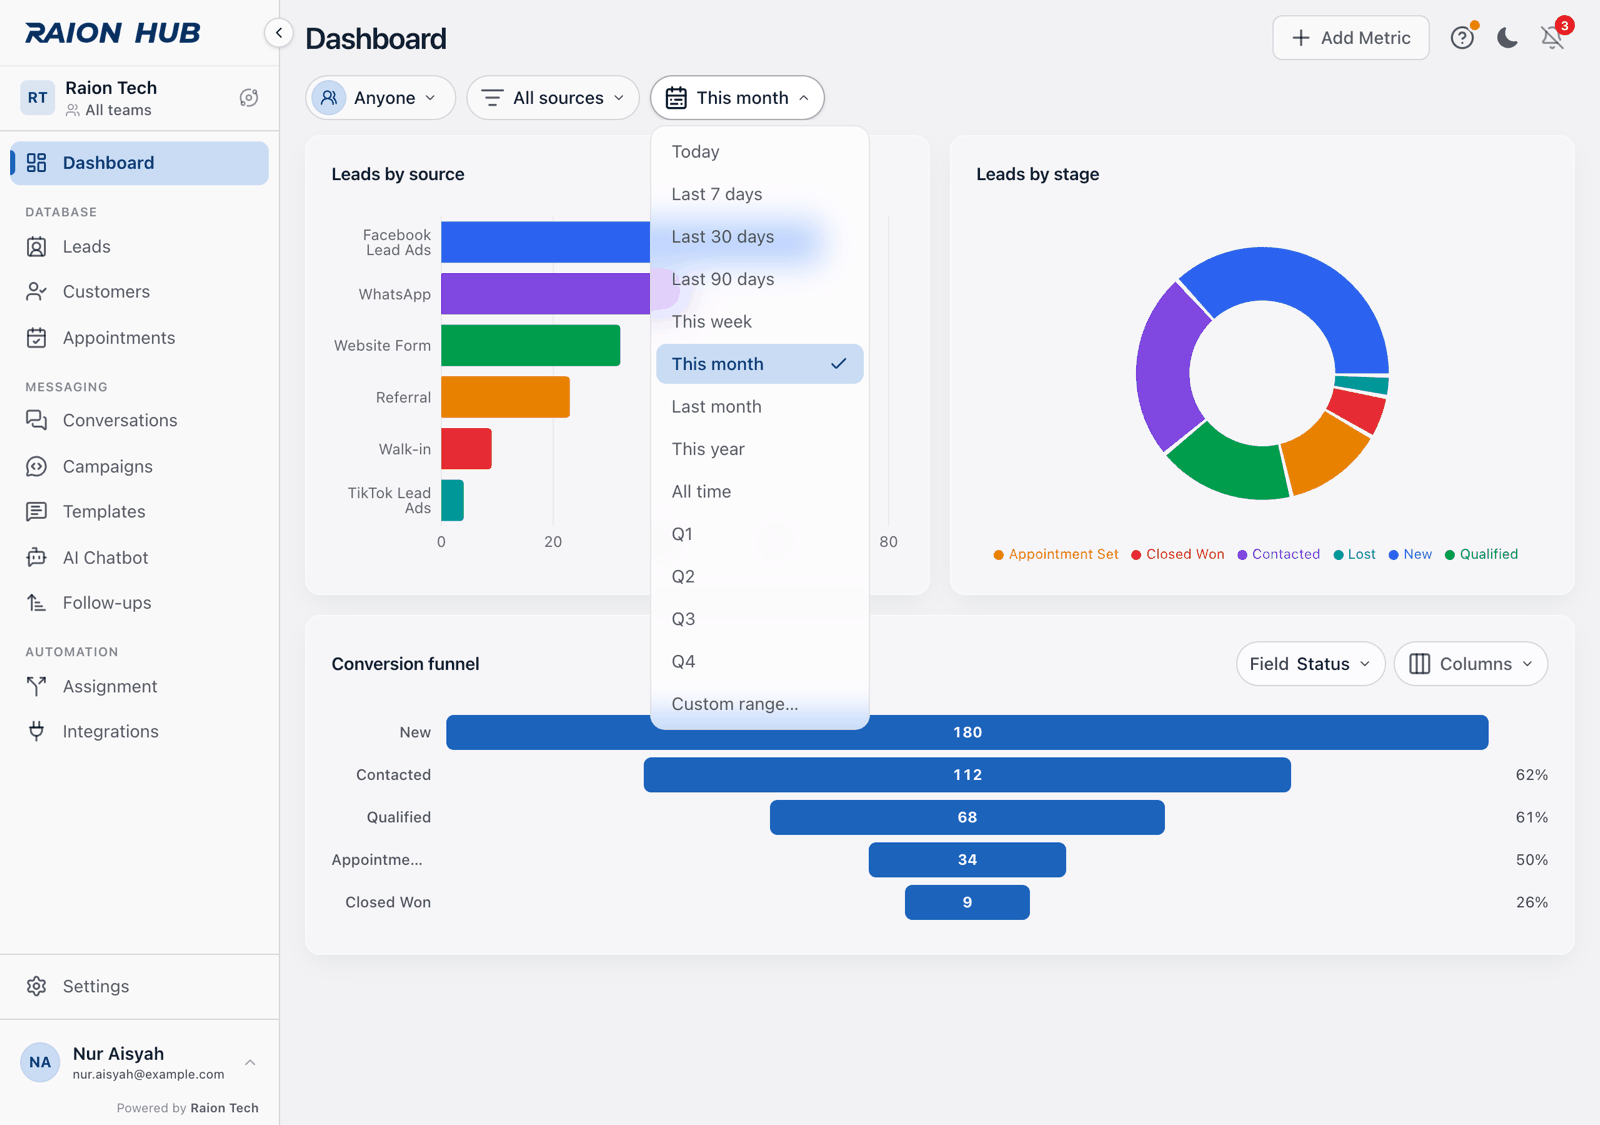This screenshot has height=1125, width=1600.
Task: Toggle the Qualified legend series
Action: (1481, 554)
